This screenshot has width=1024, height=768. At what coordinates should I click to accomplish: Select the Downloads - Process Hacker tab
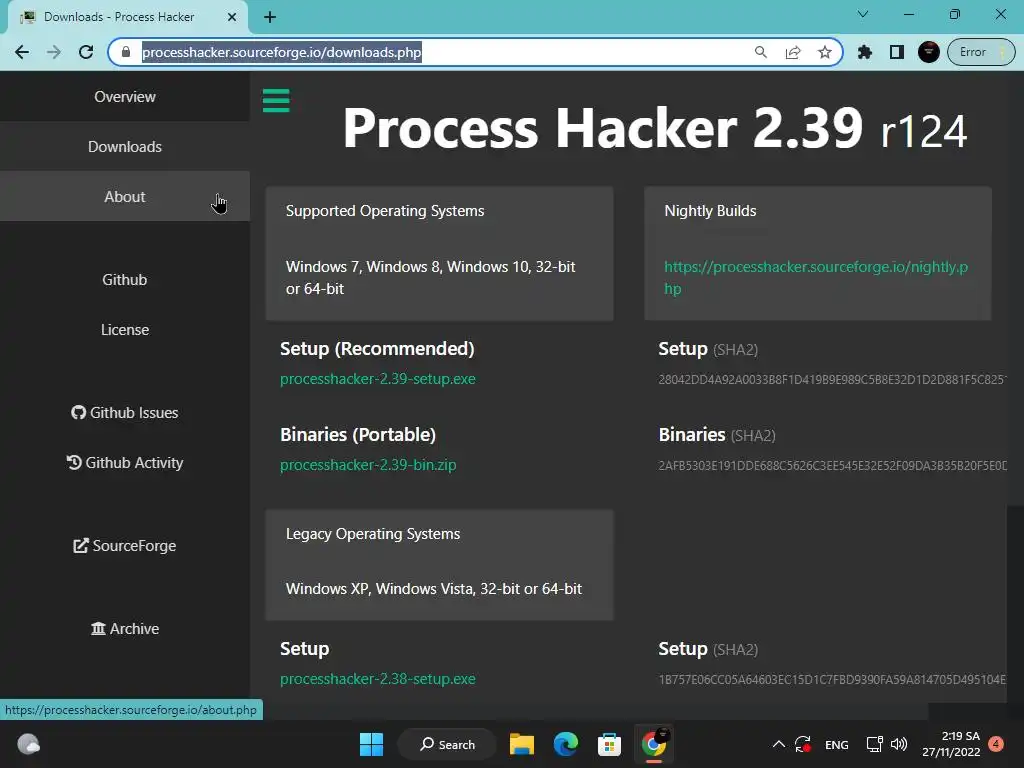[127, 17]
